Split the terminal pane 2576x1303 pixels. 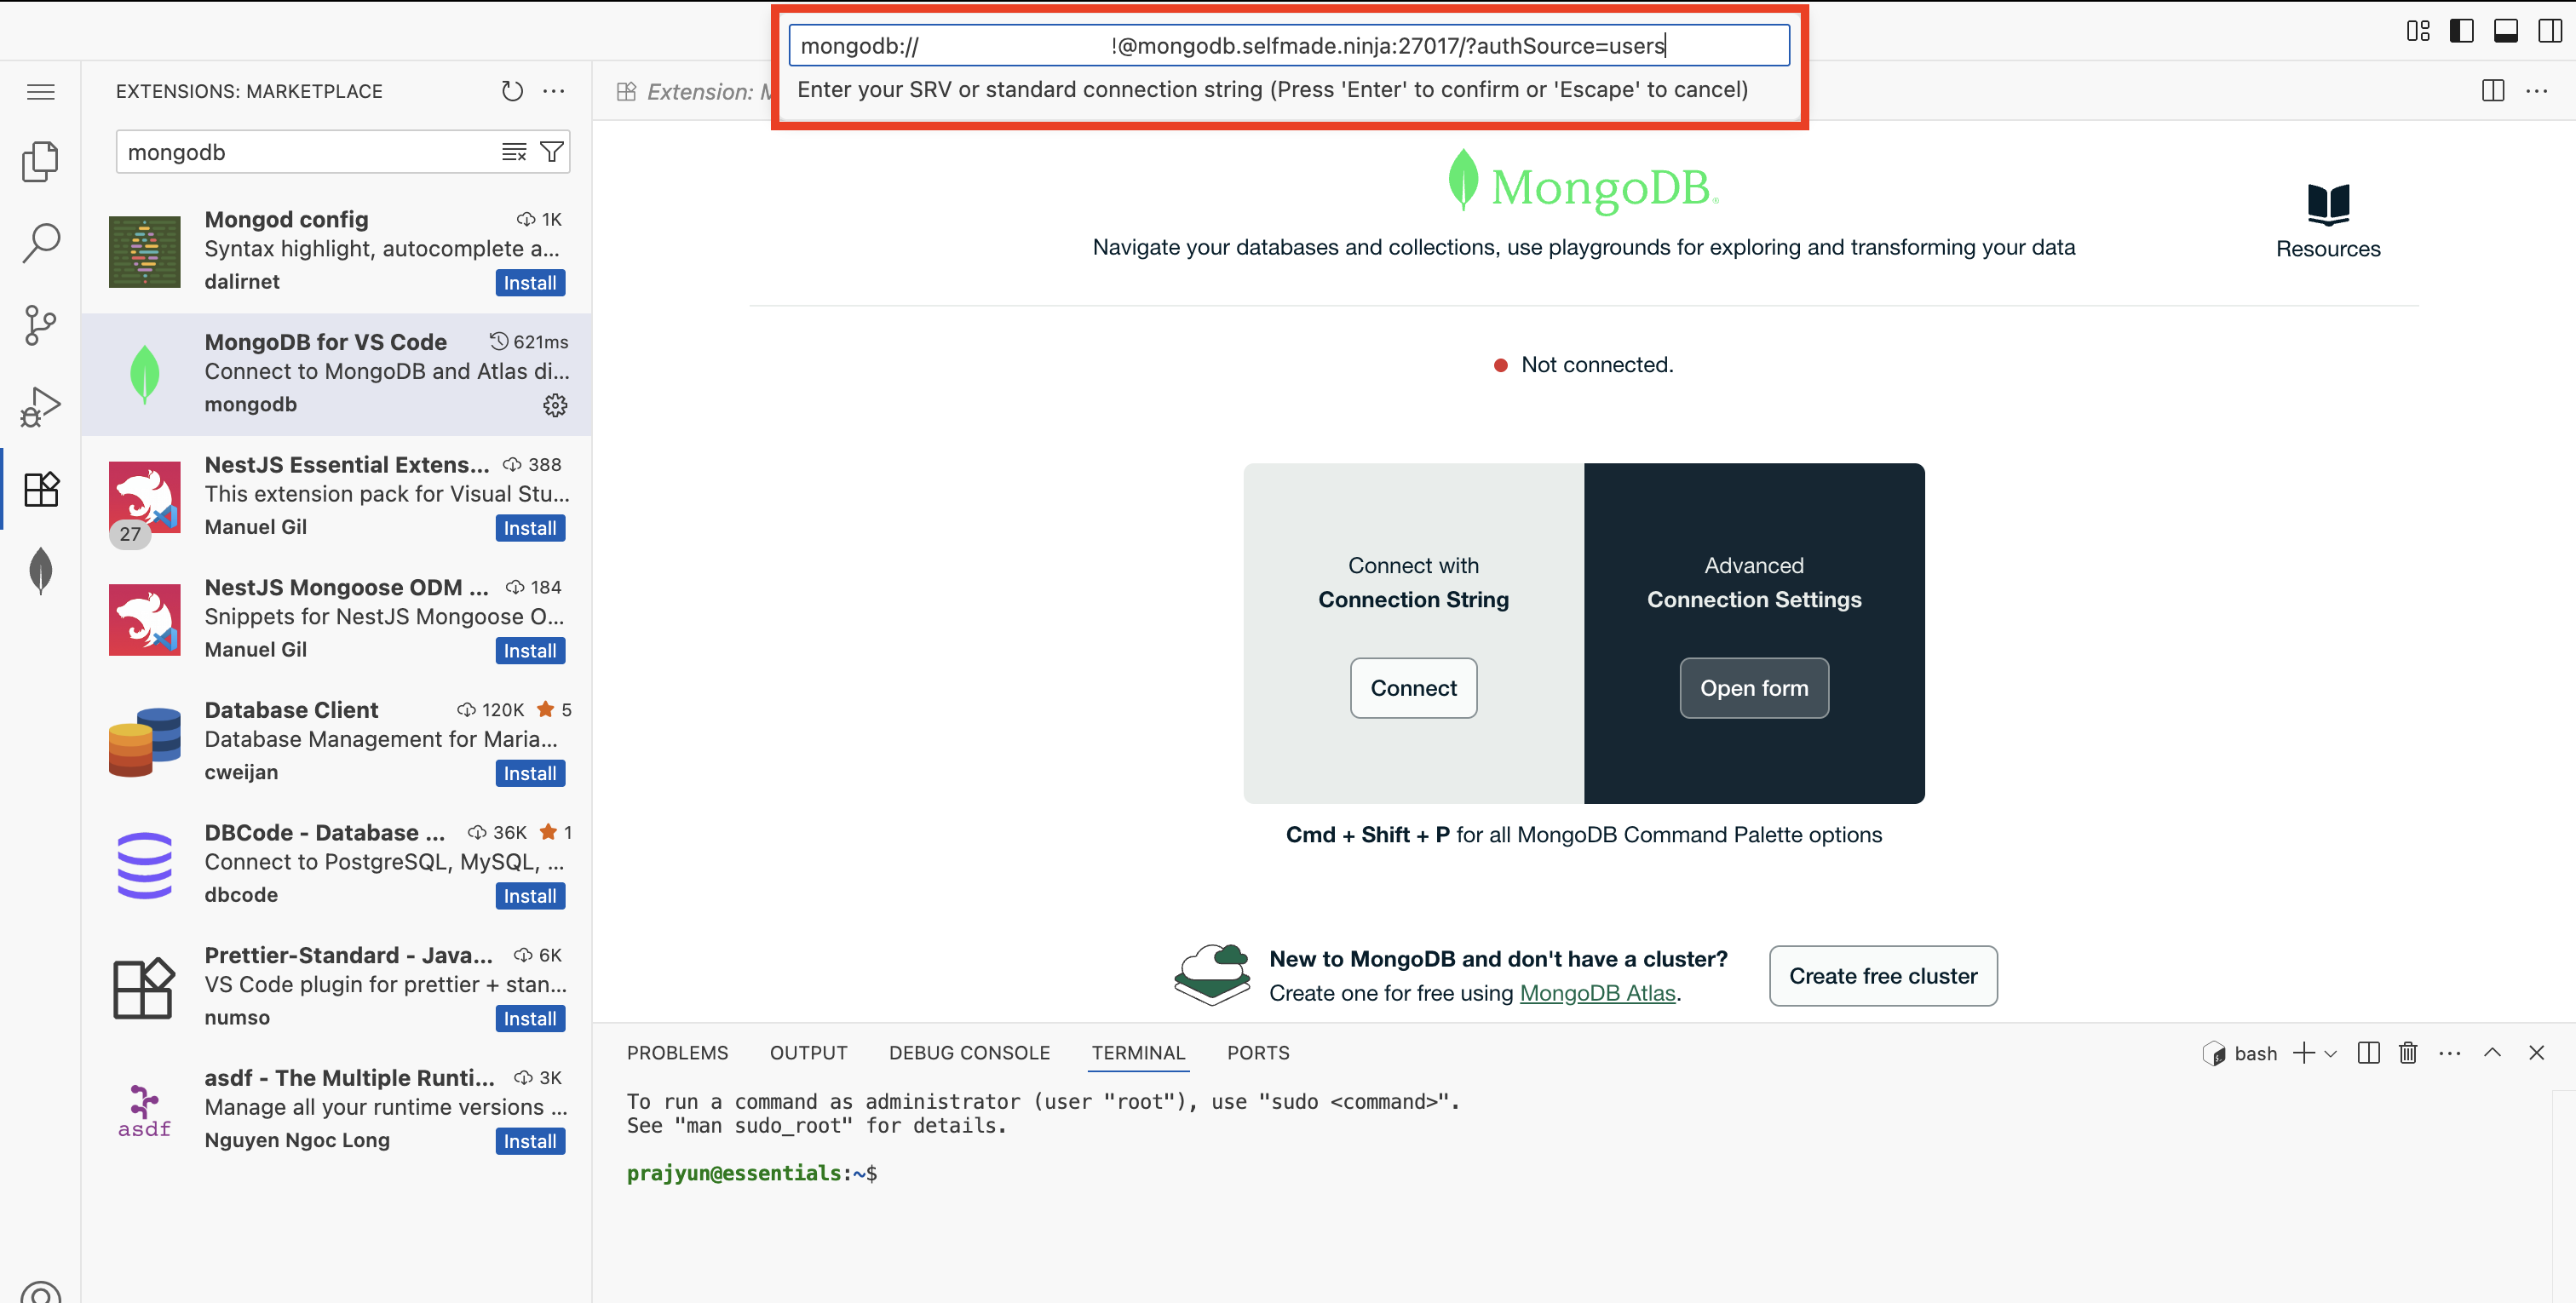click(2368, 1053)
